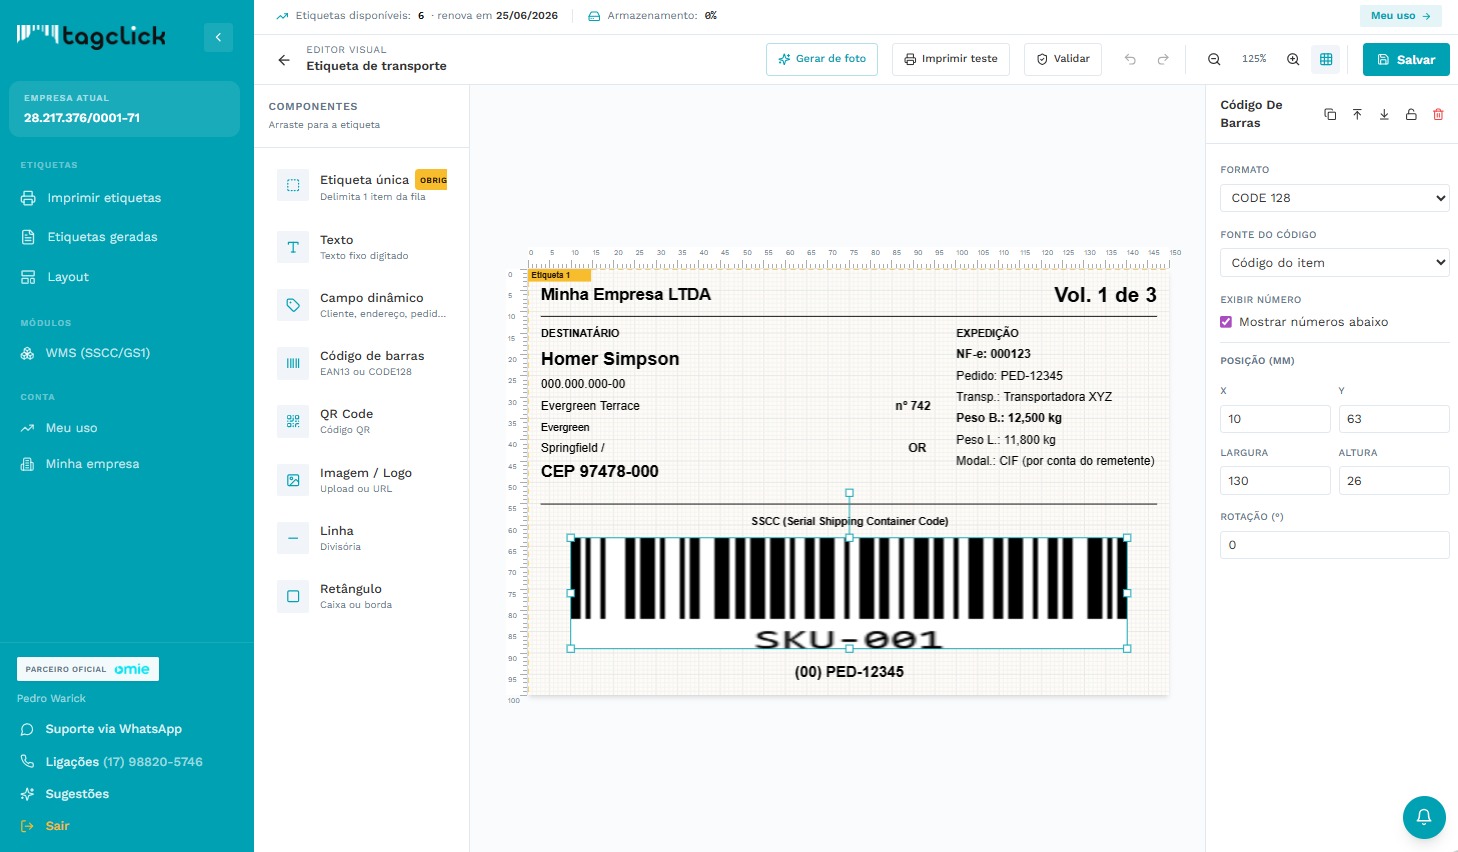Toggle the canvas grid view
This screenshot has height=852, width=1458.
click(1326, 59)
